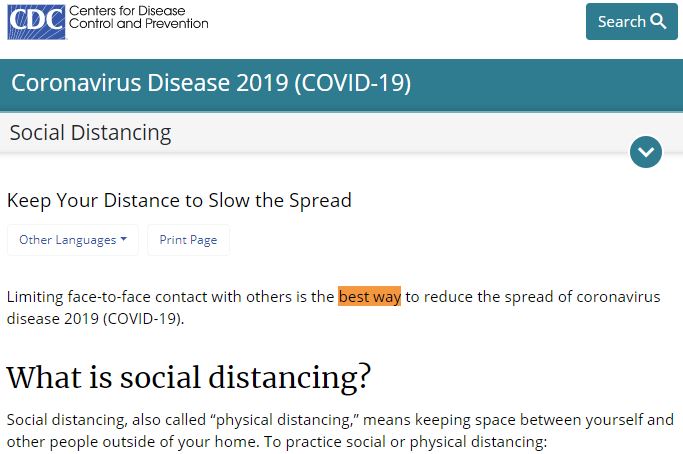Select the Social Distancing menu heading
This screenshot has width=683, height=454.
point(91,133)
